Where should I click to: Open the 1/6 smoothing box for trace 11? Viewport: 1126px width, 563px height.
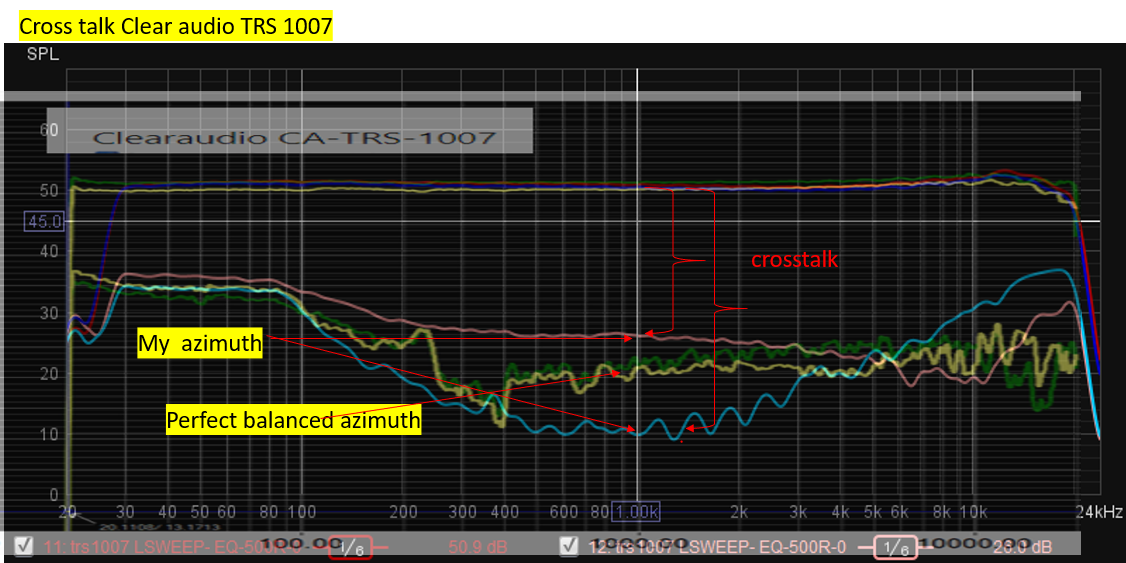(350, 547)
